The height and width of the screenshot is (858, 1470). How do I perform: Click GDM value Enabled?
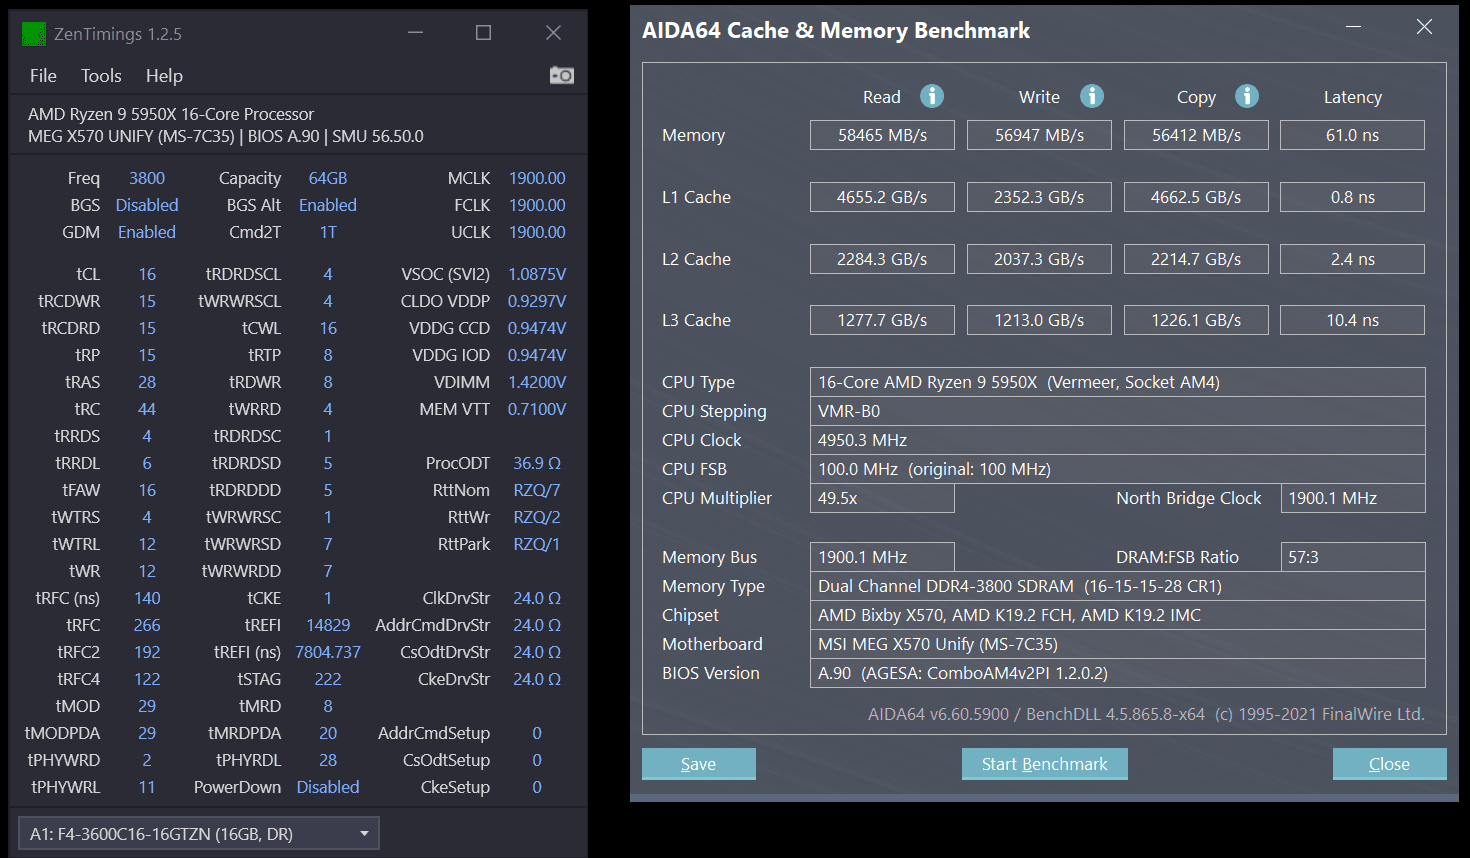[147, 232]
